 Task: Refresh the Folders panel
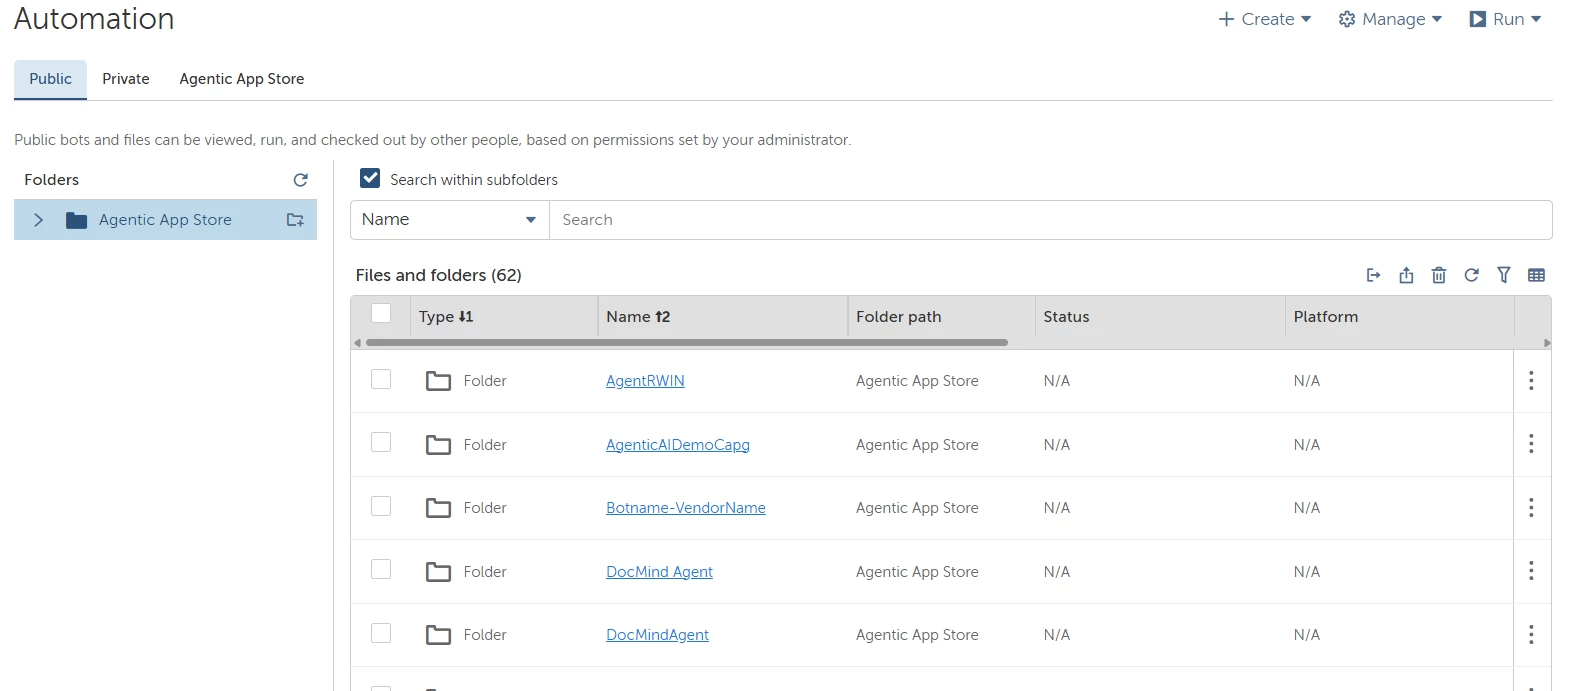pyautogui.click(x=300, y=180)
